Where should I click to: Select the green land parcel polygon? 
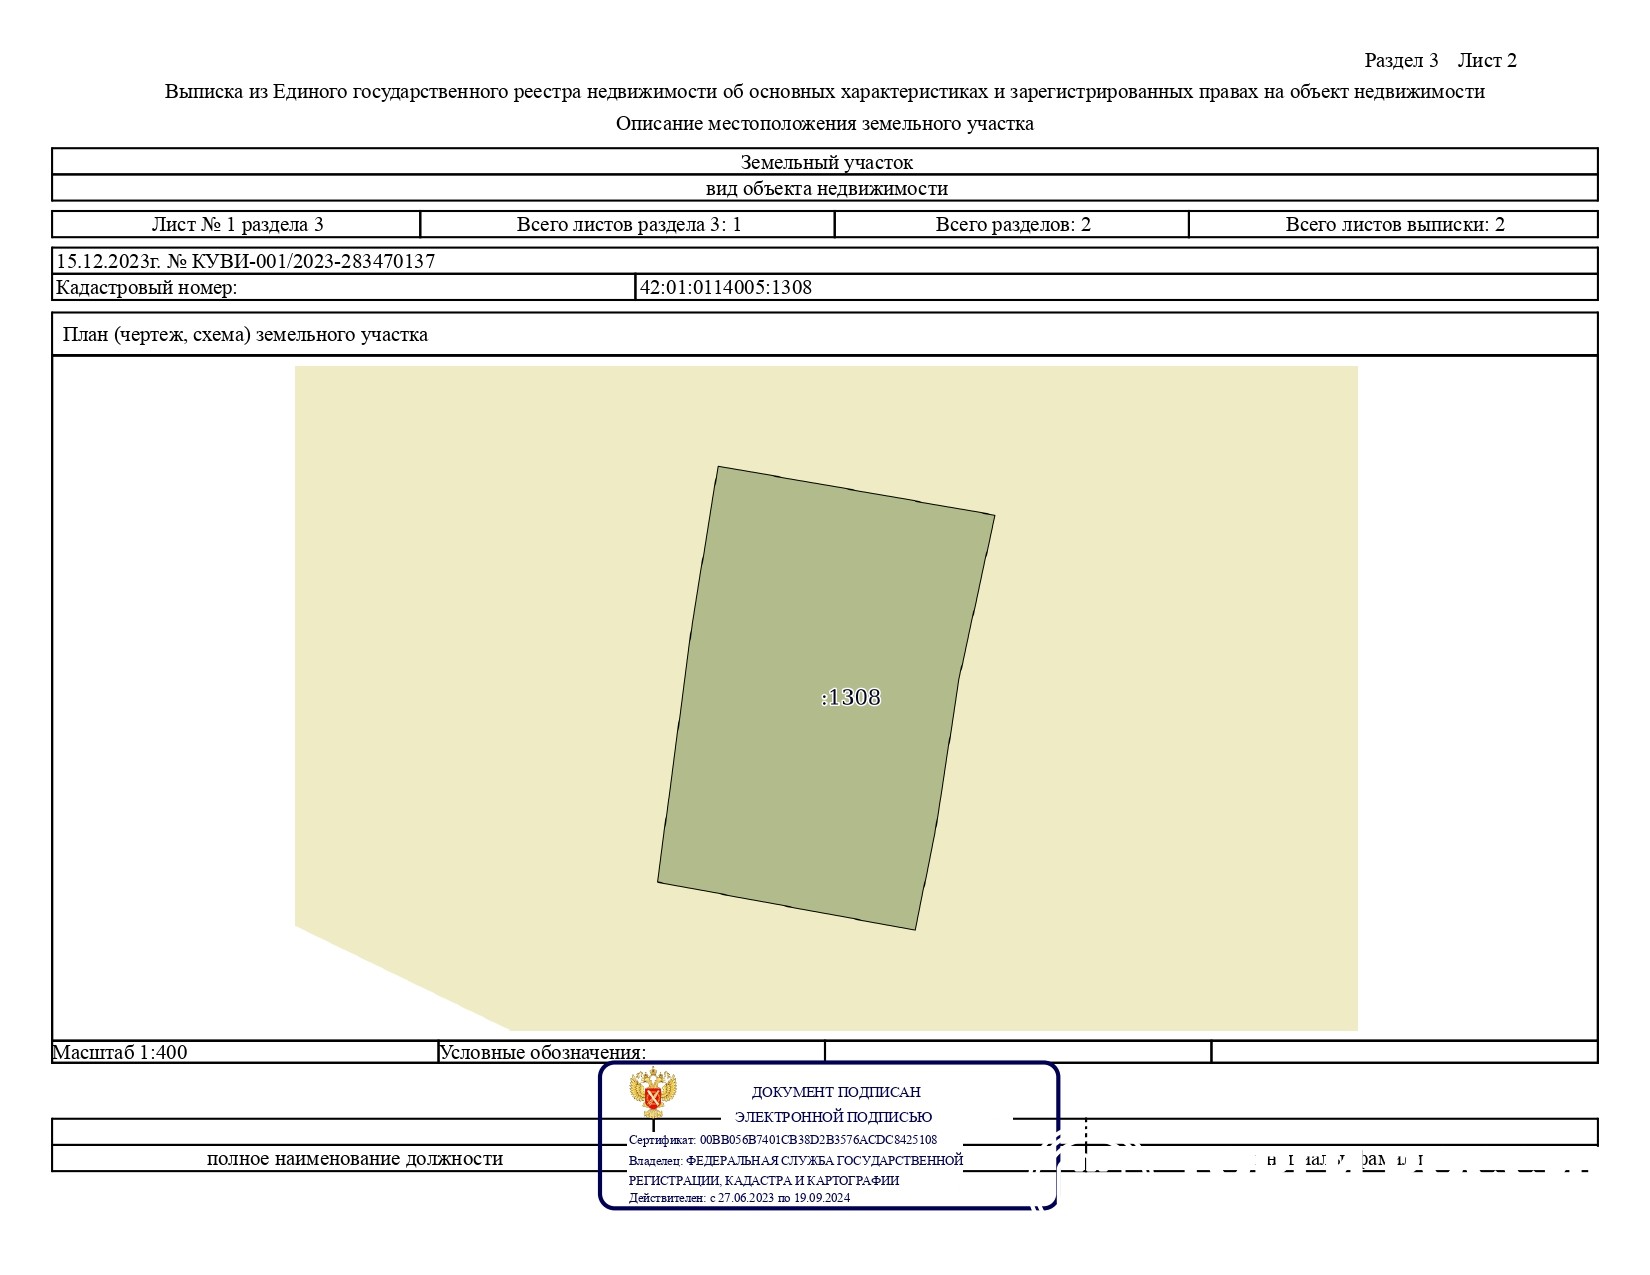click(x=826, y=698)
